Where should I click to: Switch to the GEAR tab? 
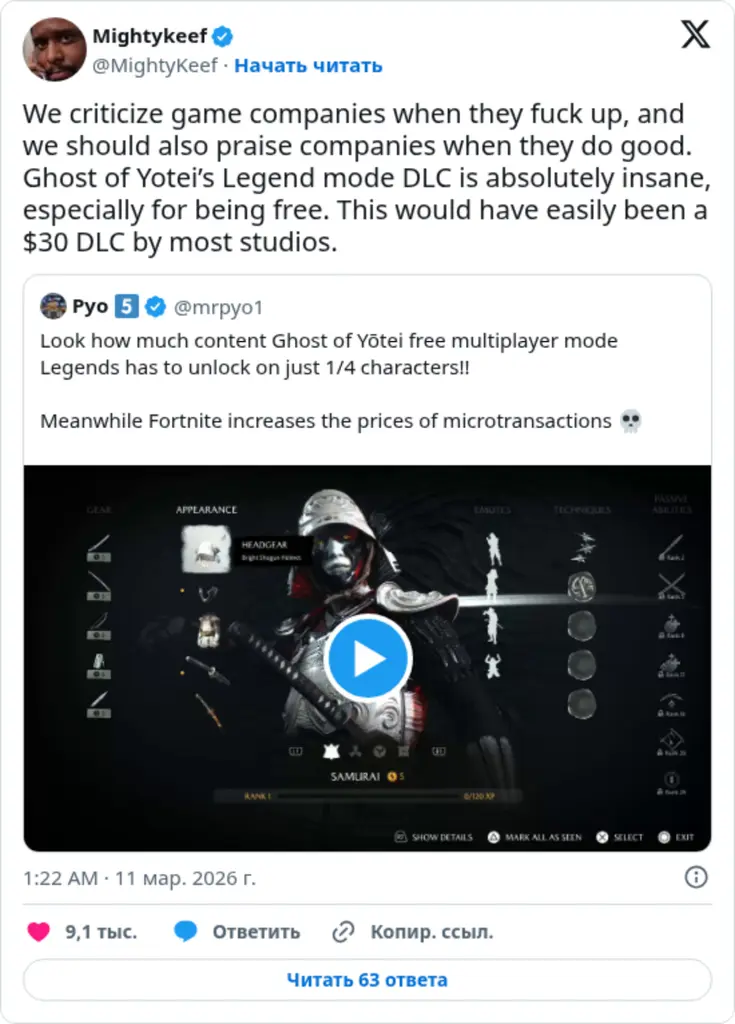coord(99,507)
